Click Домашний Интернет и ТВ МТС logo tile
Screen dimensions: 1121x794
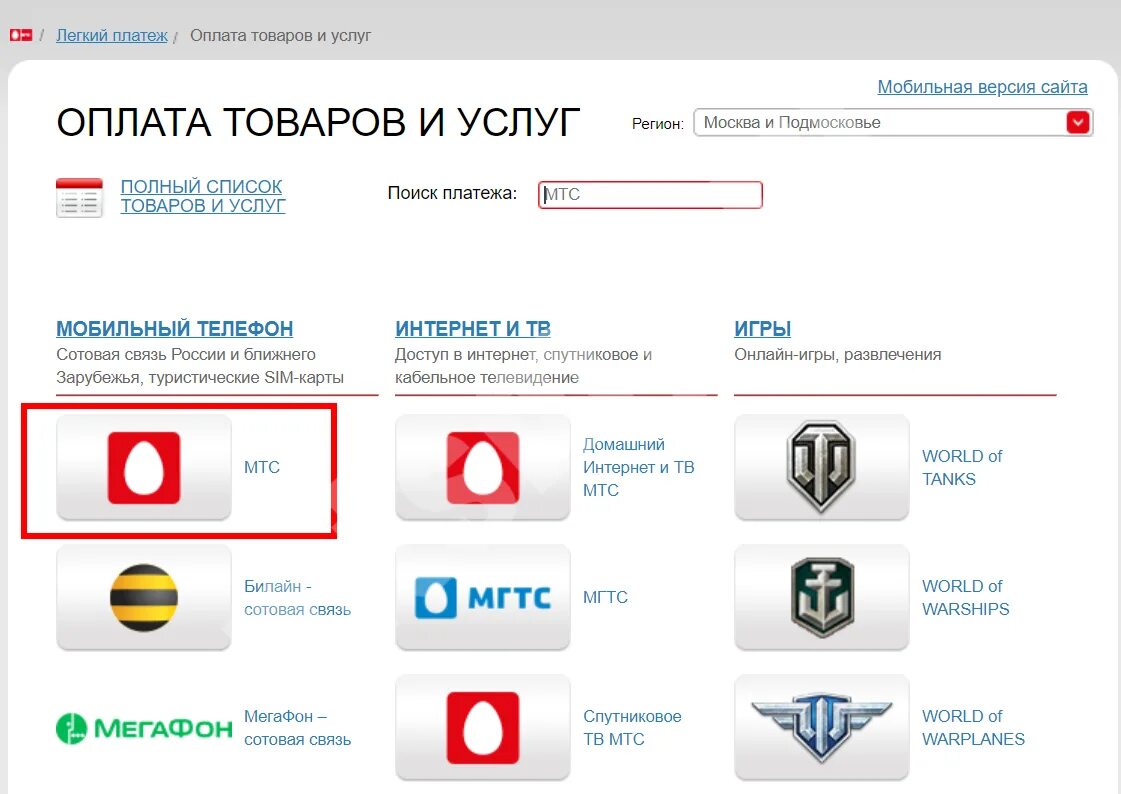[x=483, y=467]
